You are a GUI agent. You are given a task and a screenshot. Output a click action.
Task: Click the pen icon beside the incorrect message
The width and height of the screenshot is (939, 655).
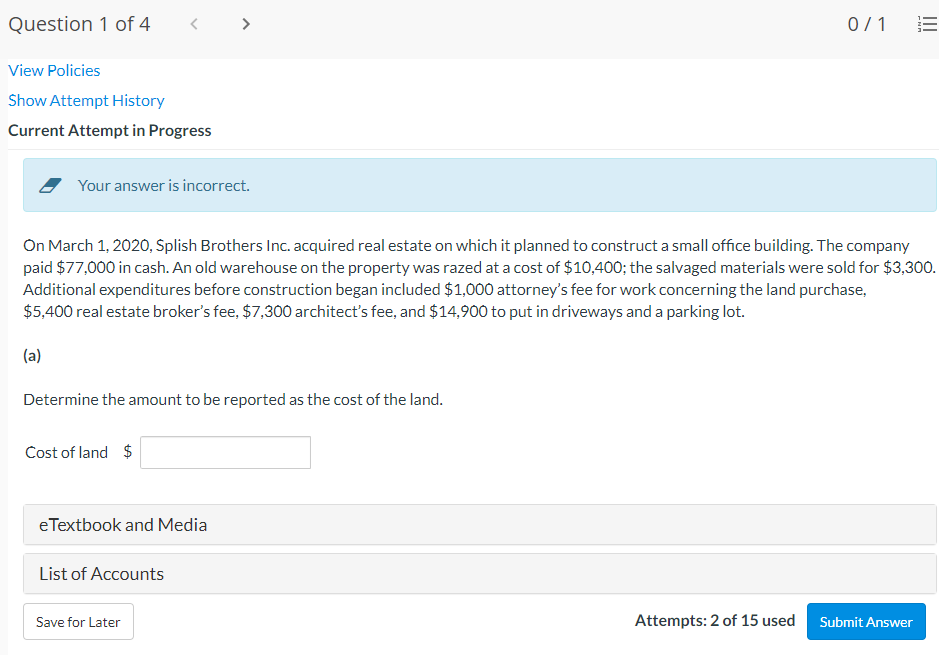click(51, 183)
